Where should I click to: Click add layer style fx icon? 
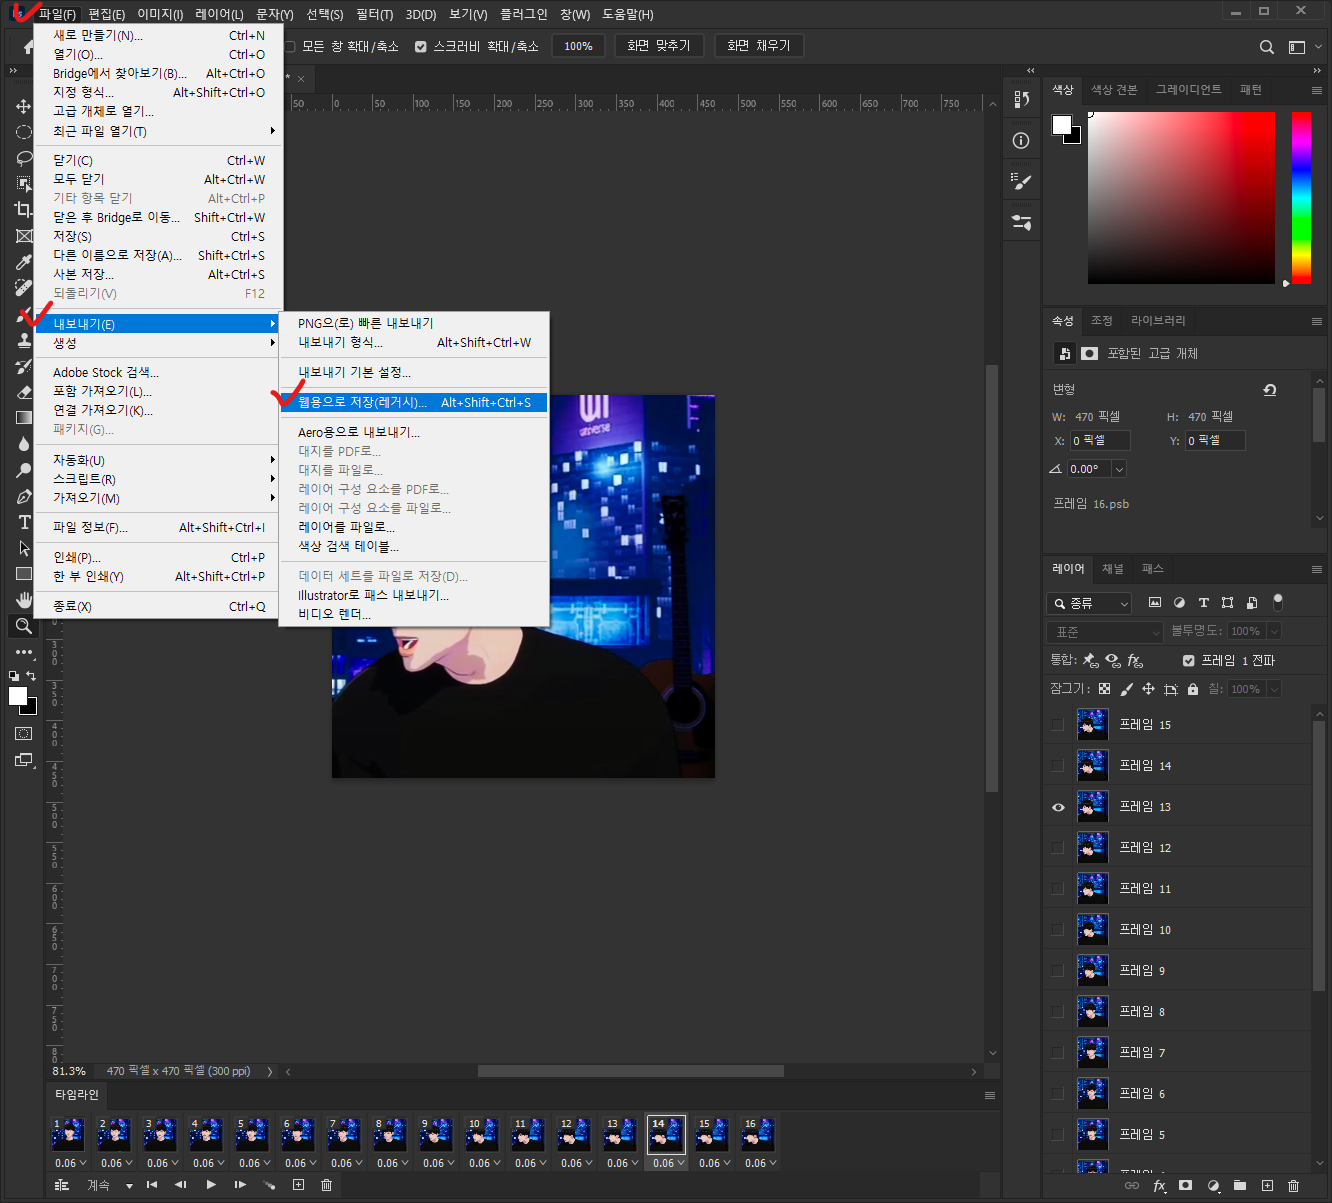(x=1159, y=1186)
